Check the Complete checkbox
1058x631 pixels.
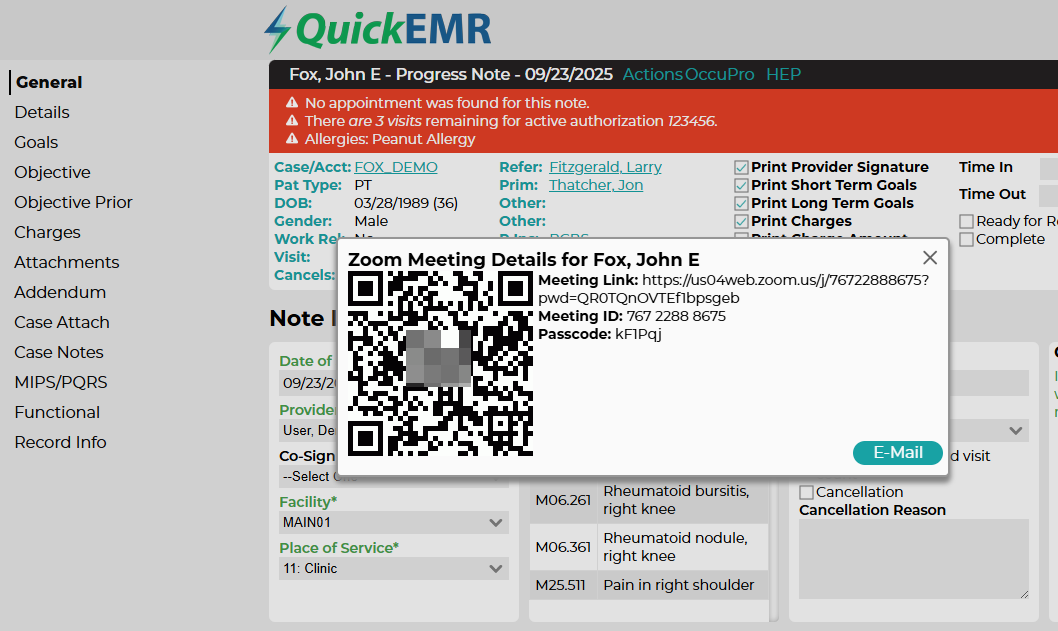click(x=966, y=240)
